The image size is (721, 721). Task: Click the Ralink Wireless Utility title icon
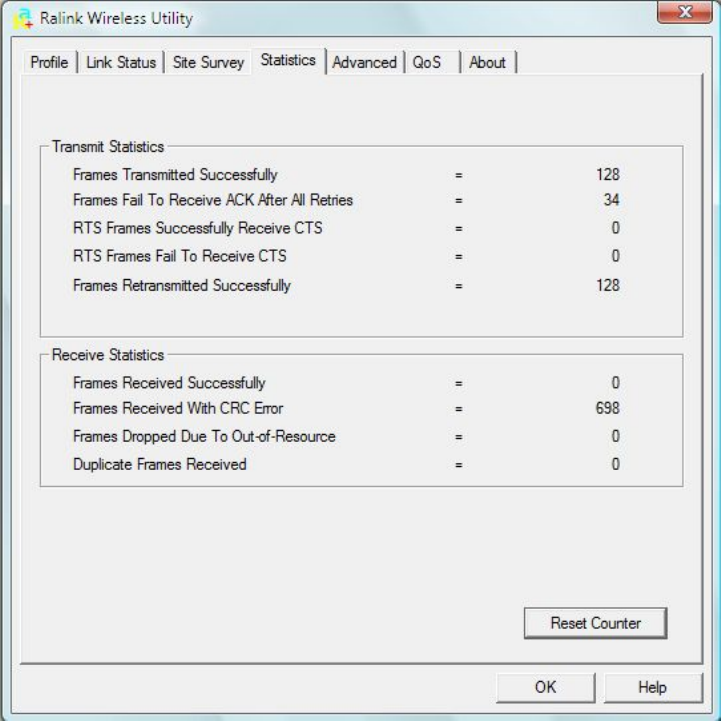[x=23, y=19]
